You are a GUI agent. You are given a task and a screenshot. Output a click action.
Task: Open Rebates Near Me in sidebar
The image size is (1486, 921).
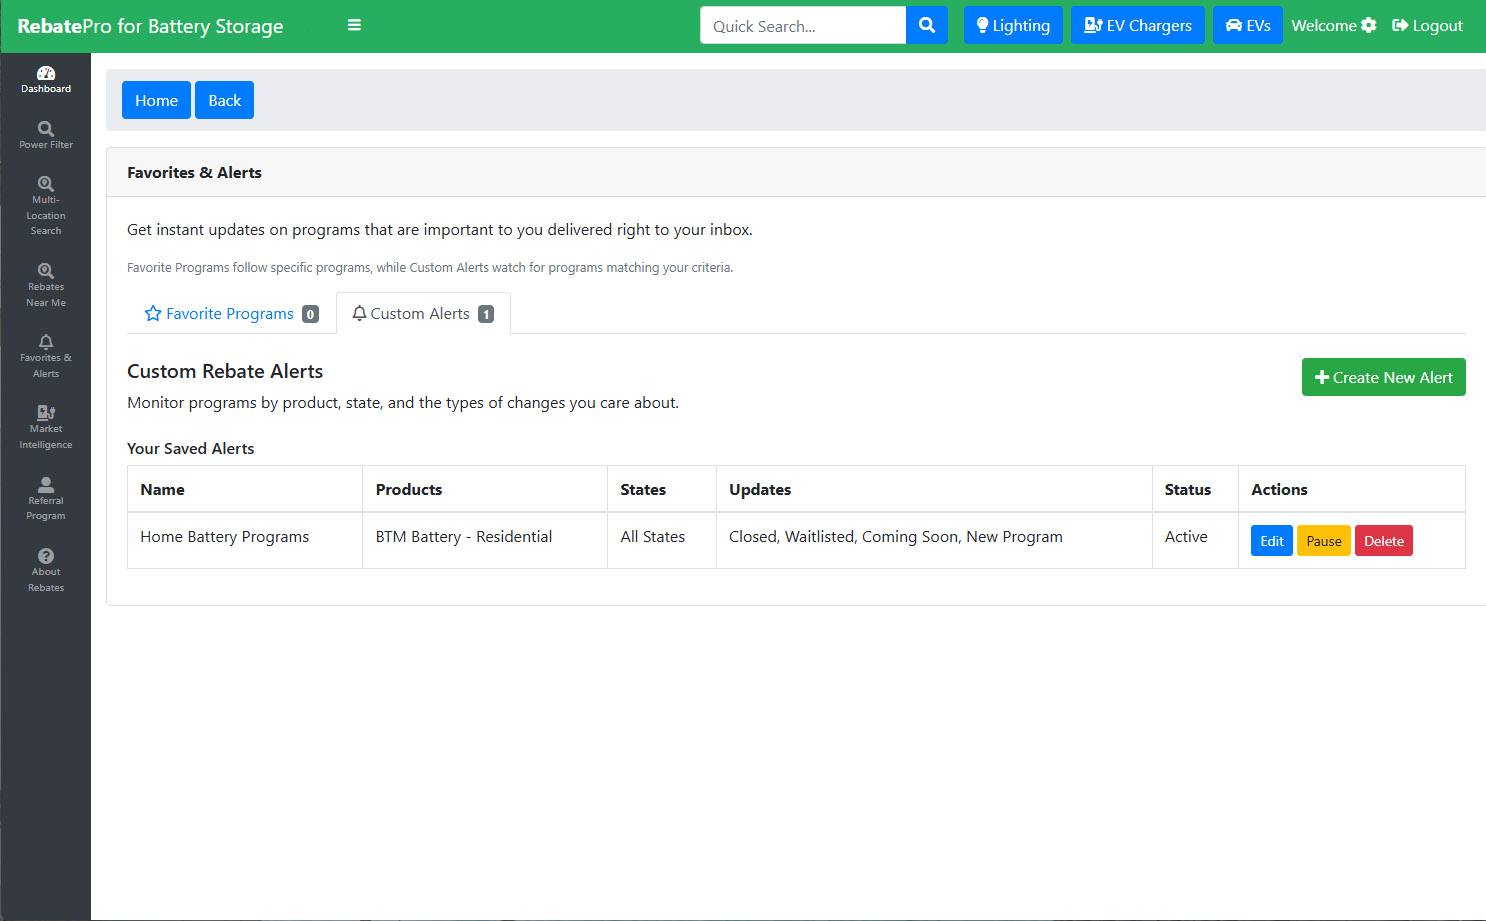pyautogui.click(x=46, y=285)
